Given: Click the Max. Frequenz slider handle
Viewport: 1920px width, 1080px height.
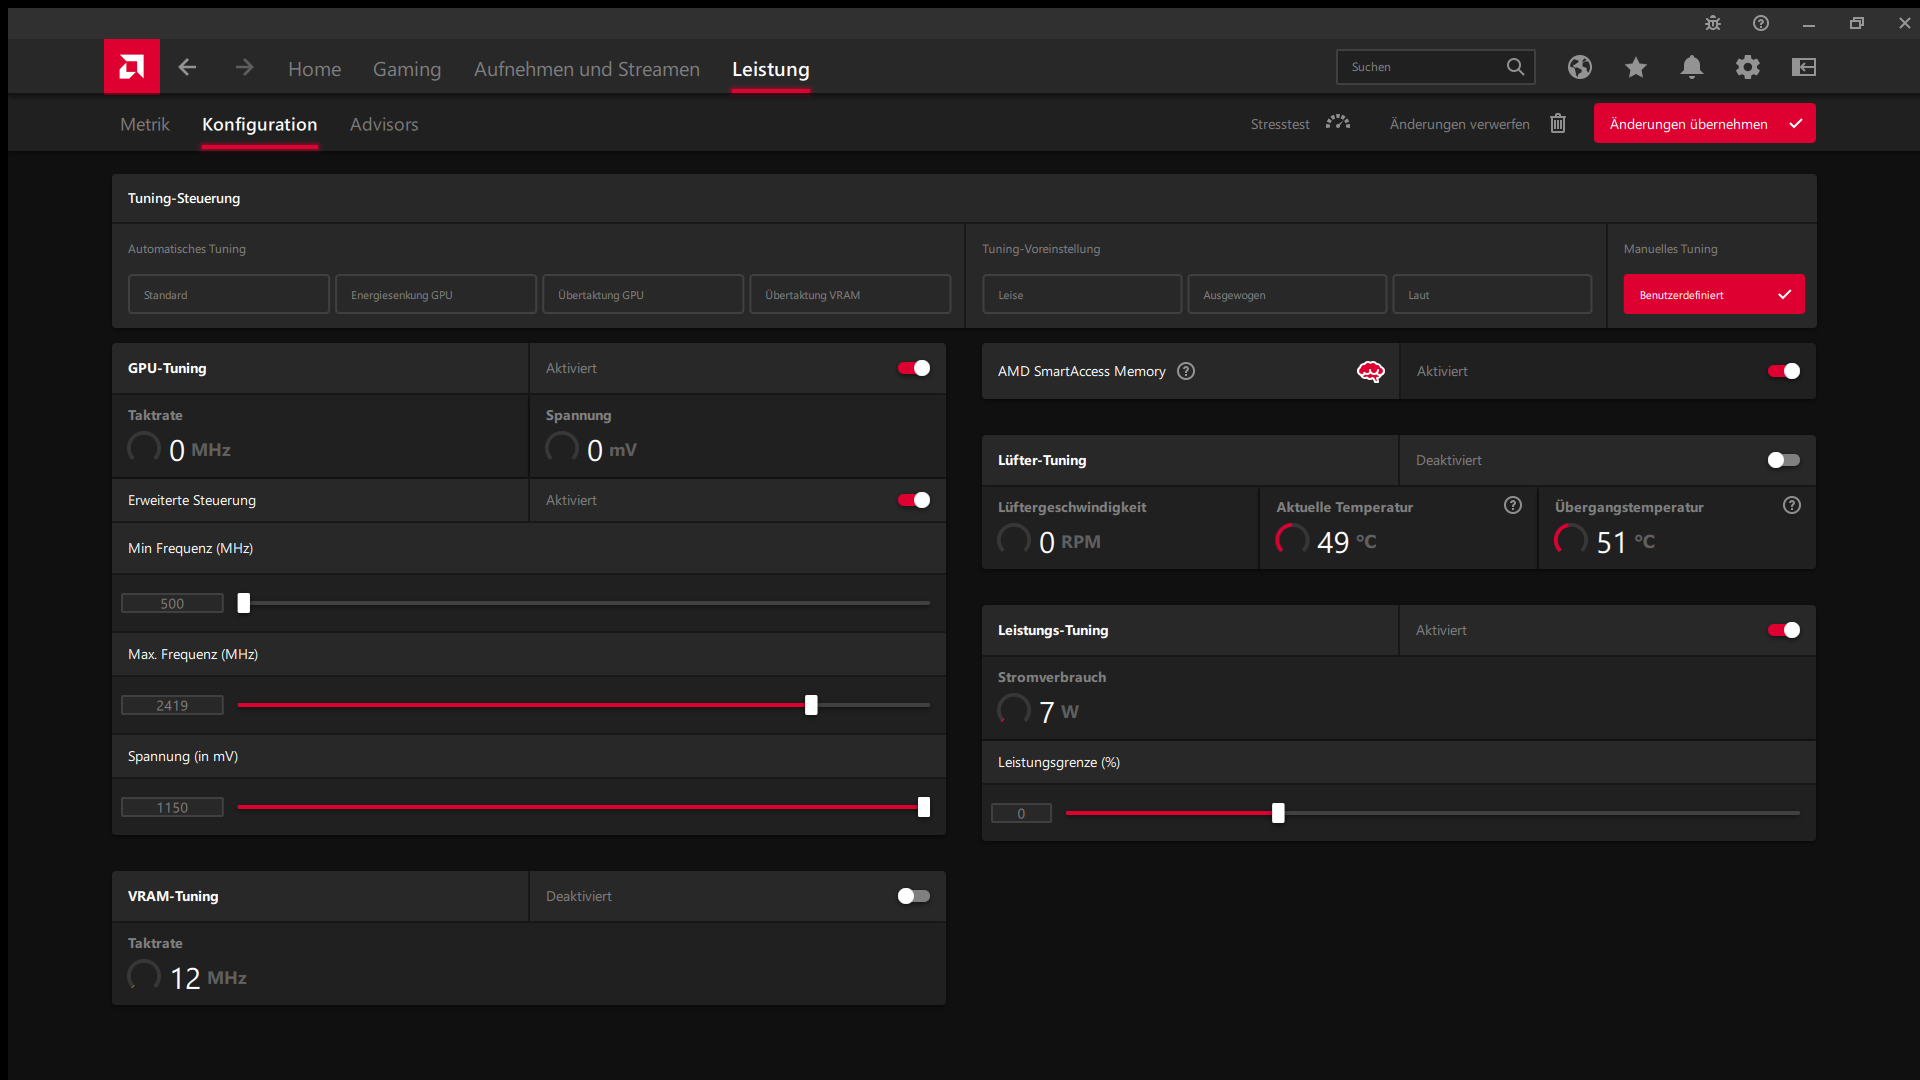Looking at the screenshot, I should coord(811,705).
